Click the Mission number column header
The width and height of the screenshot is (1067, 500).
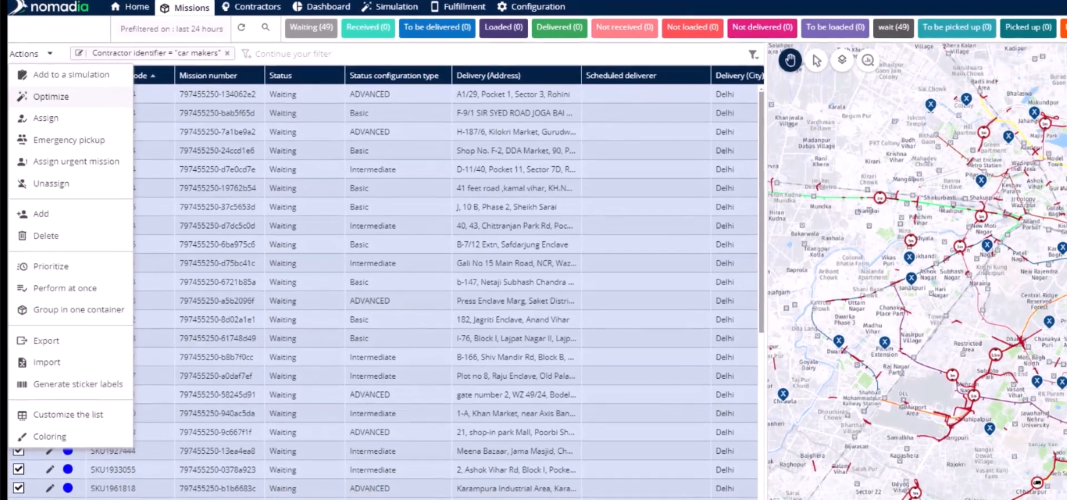coord(219,76)
